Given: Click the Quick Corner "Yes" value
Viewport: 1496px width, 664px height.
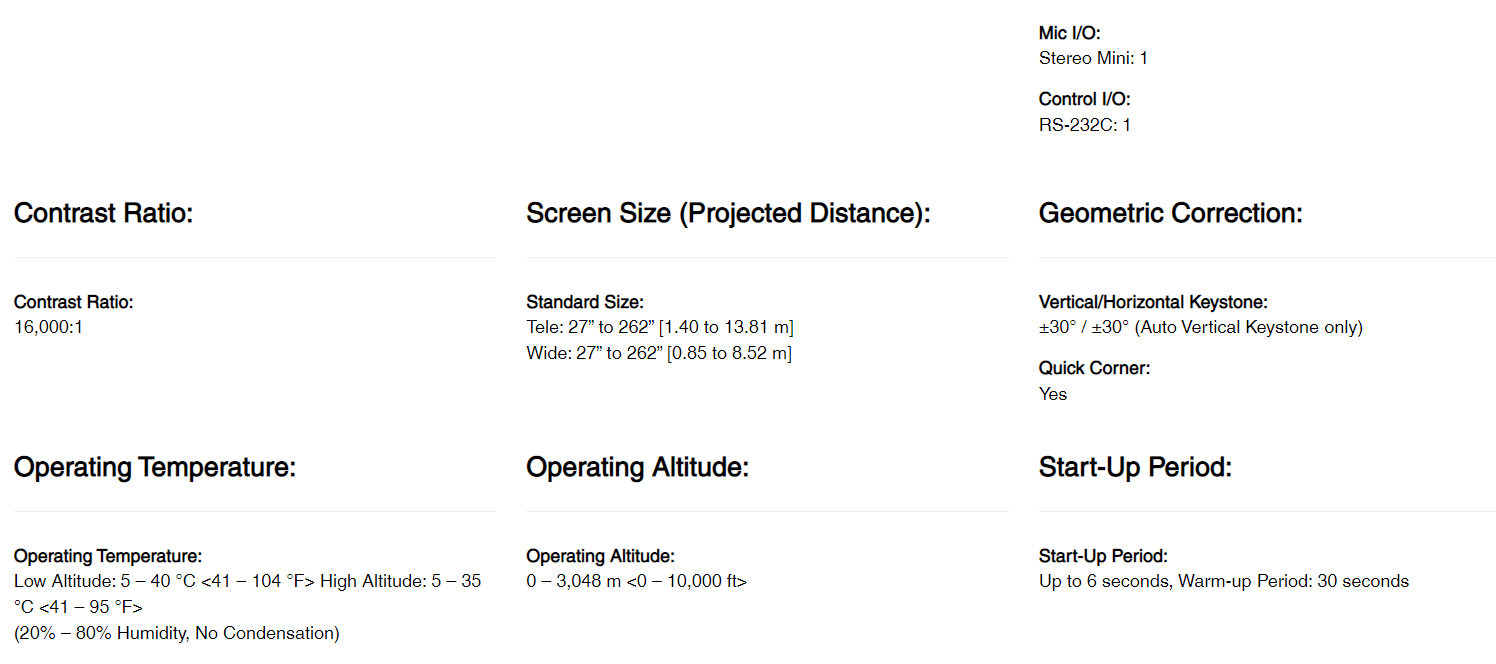Looking at the screenshot, I should (x=1053, y=394).
